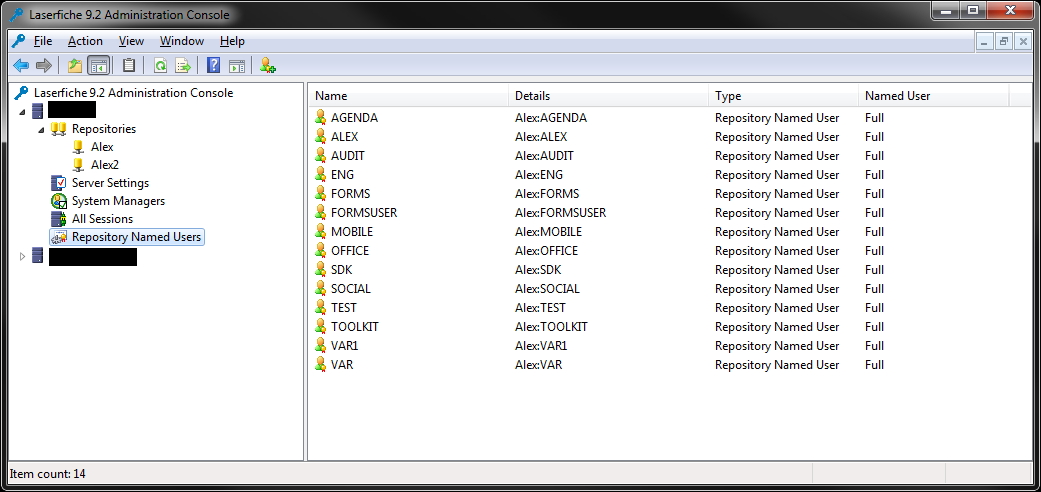The width and height of the screenshot is (1041, 492).
Task: Click the user icon beside FORMS
Action: pos(321,194)
